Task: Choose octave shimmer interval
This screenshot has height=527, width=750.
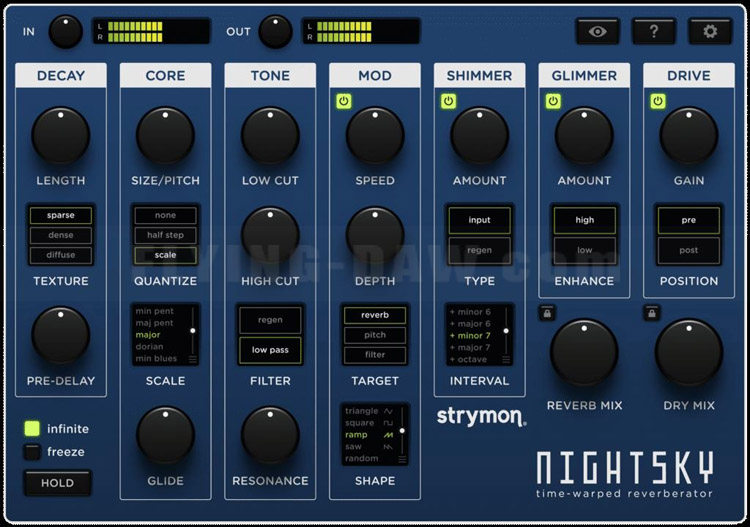Action: [x=468, y=360]
